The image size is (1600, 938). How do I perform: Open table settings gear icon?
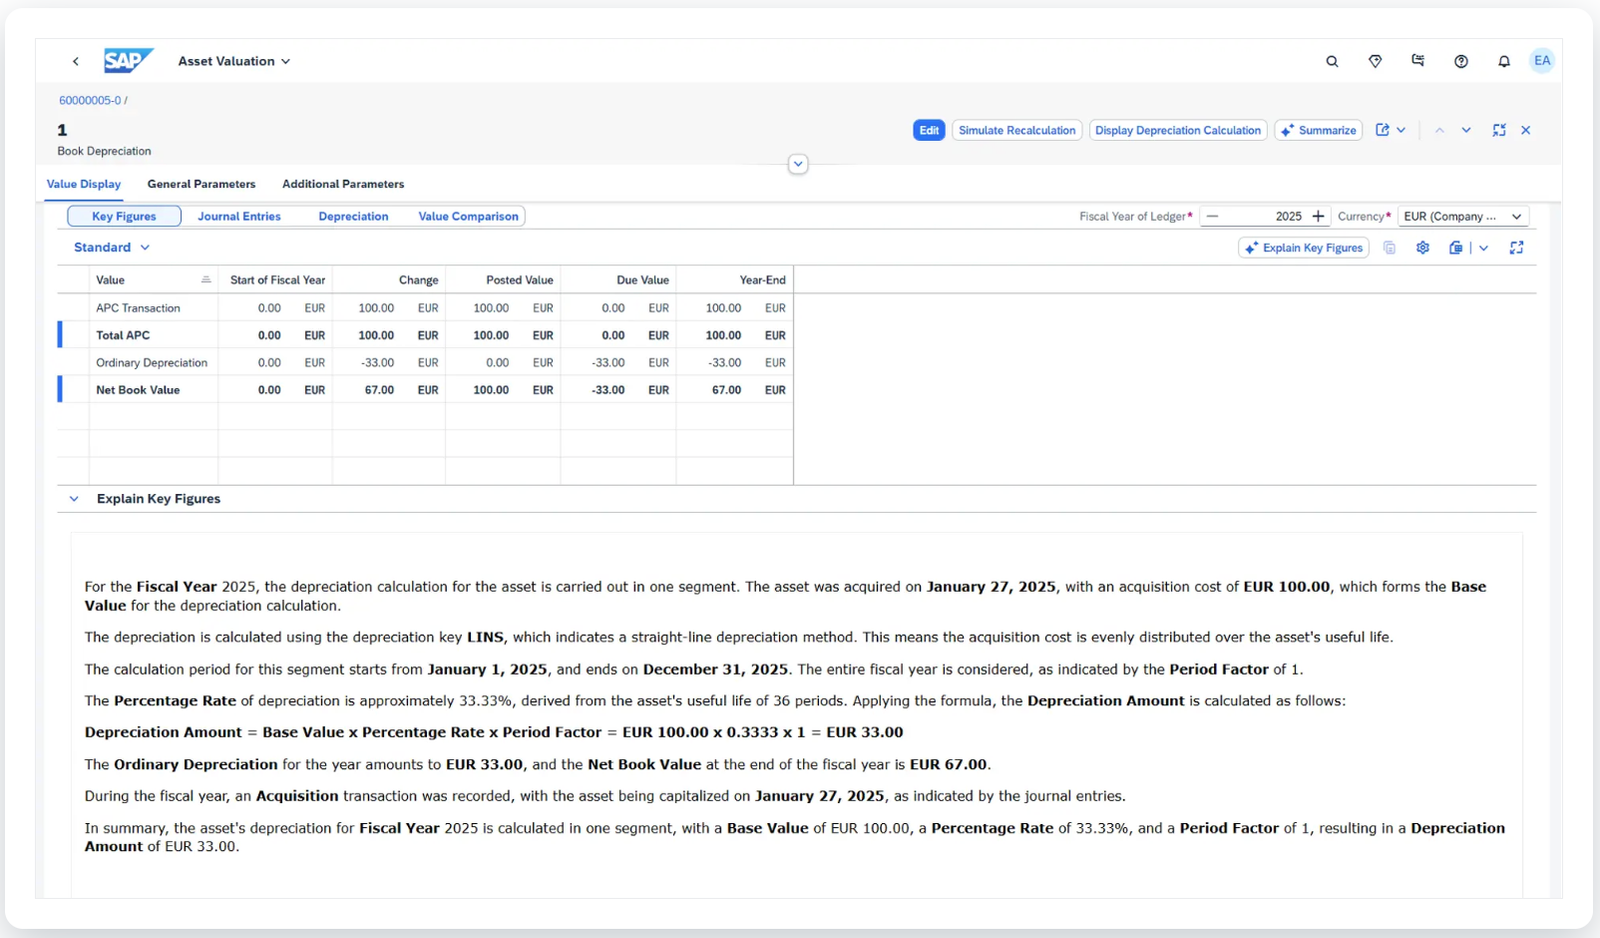tap(1422, 248)
